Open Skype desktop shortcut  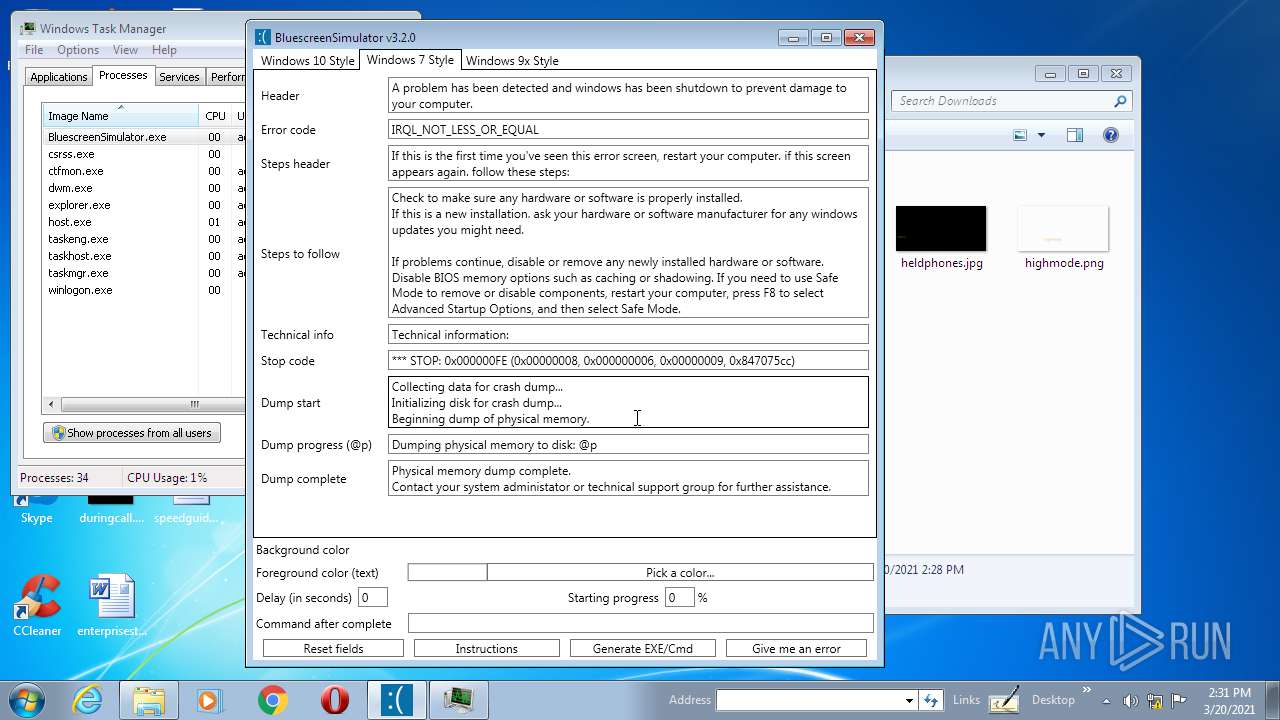(x=37, y=510)
